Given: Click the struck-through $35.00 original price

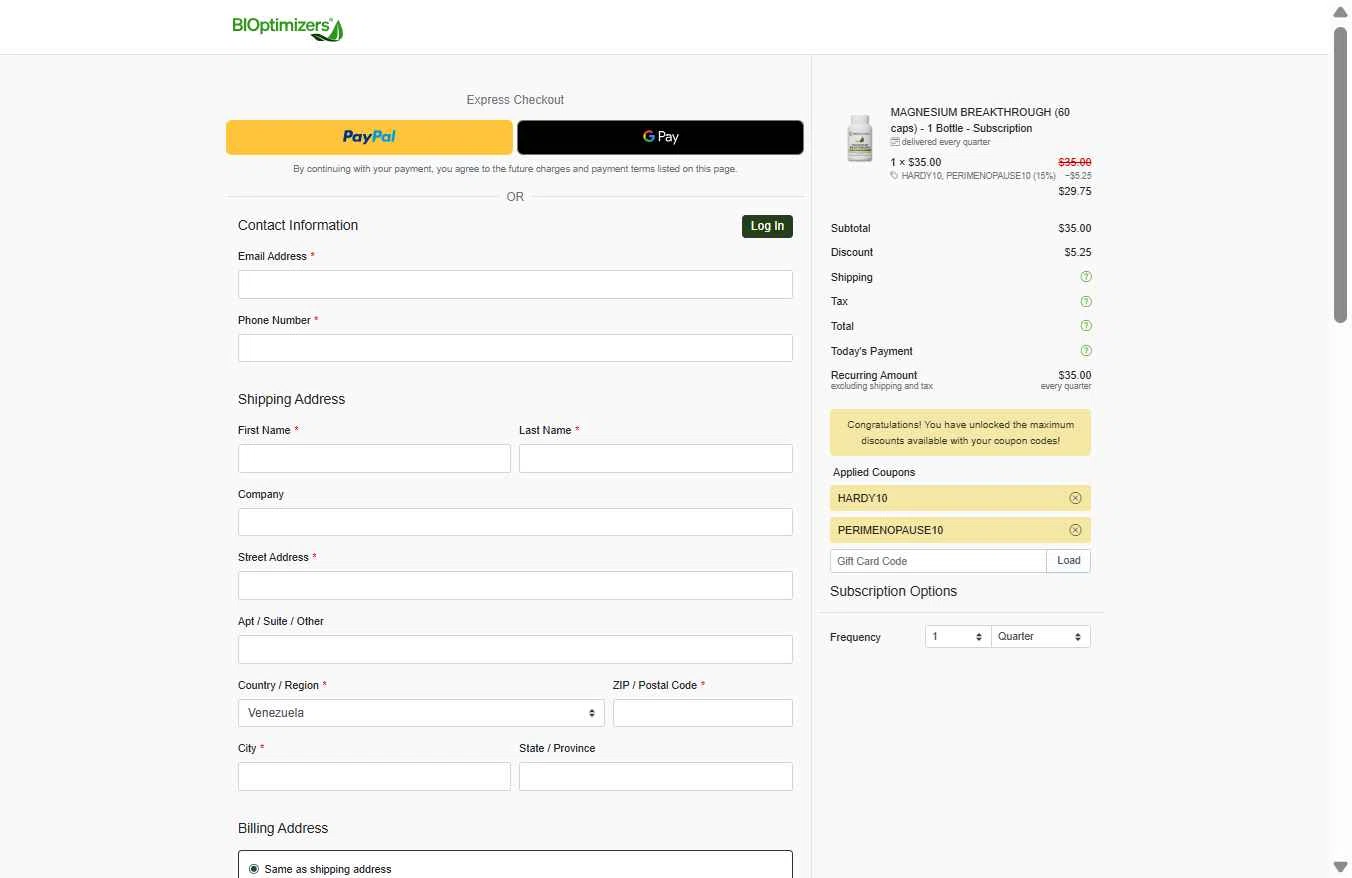Looking at the screenshot, I should pos(1075,162).
